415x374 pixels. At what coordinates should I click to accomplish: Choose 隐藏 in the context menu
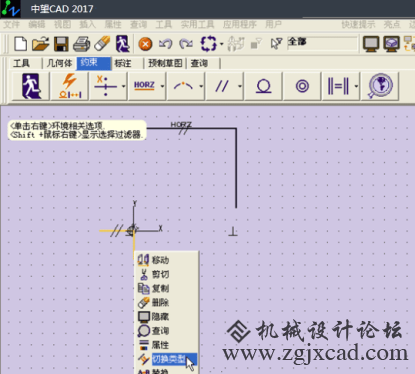click(167, 316)
